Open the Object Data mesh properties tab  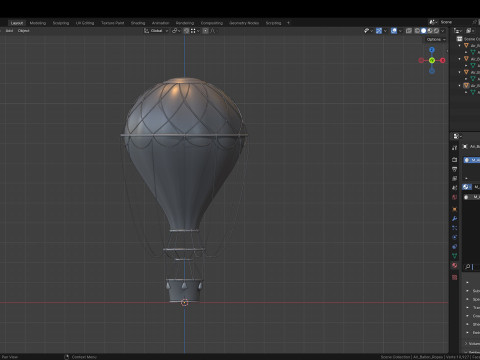[x=455, y=256]
